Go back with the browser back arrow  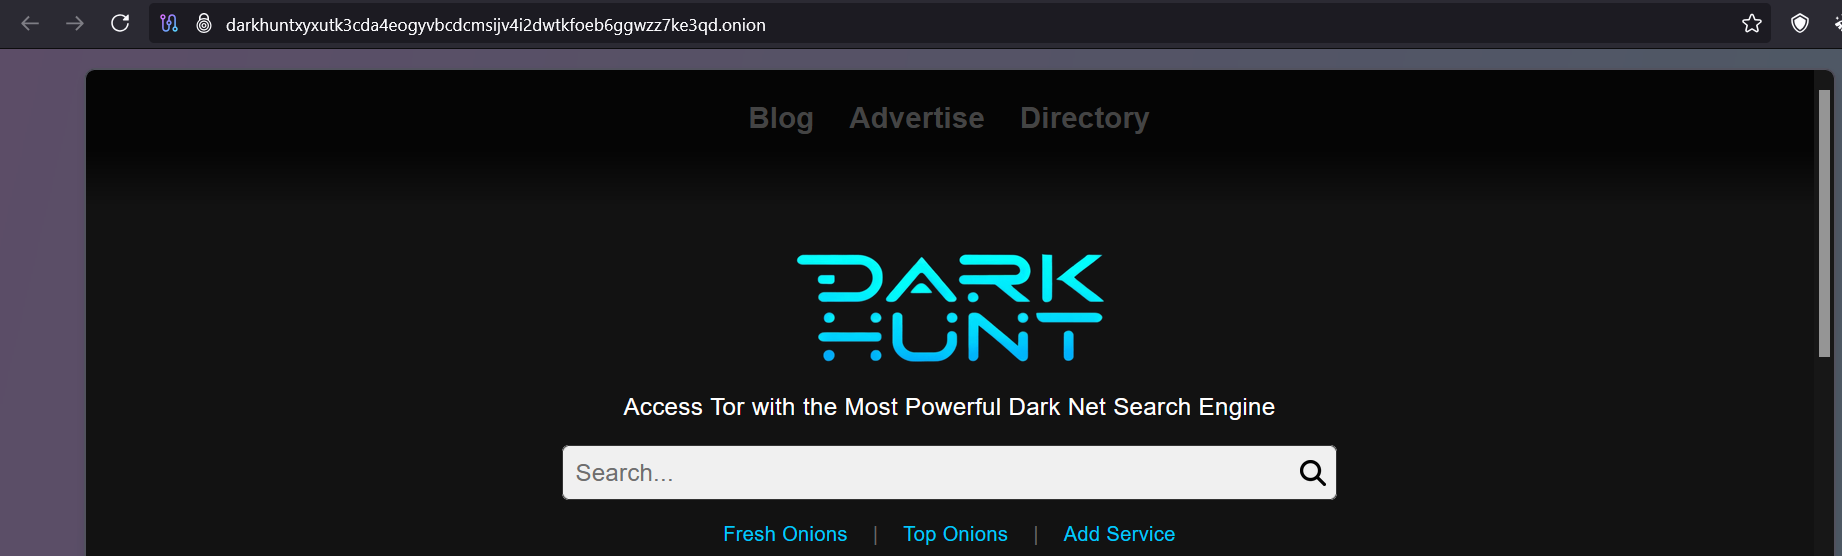(30, 24)
